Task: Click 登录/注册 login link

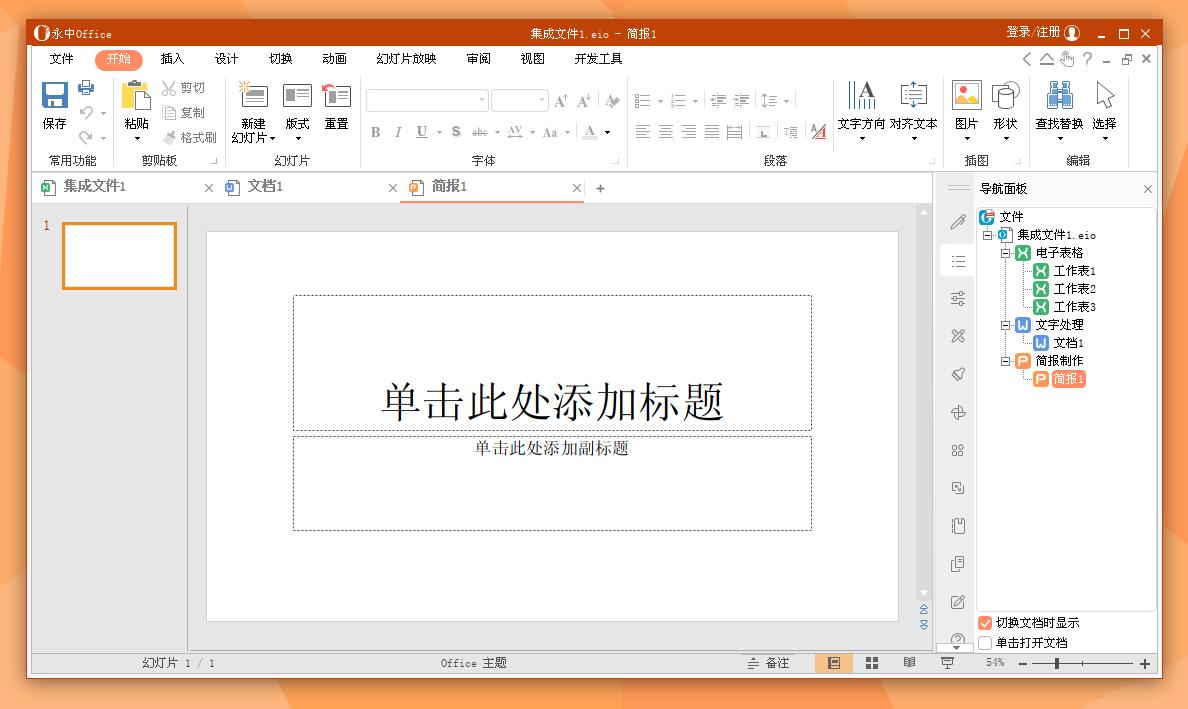Action: [1033, 32]
